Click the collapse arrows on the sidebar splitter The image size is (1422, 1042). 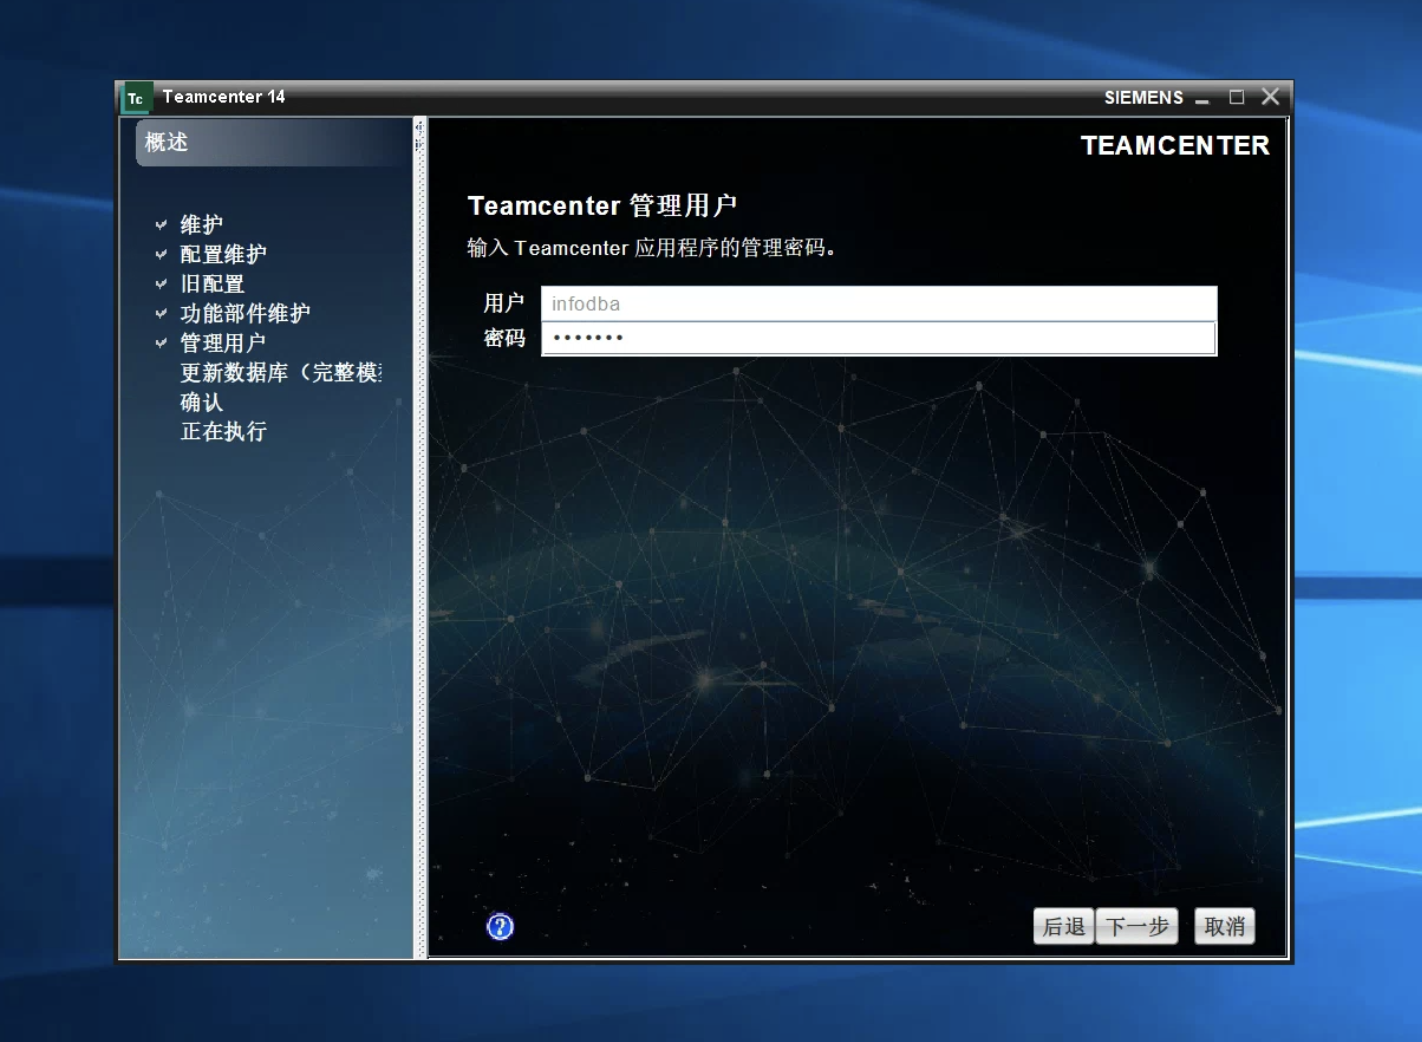(x=419, y=135)
